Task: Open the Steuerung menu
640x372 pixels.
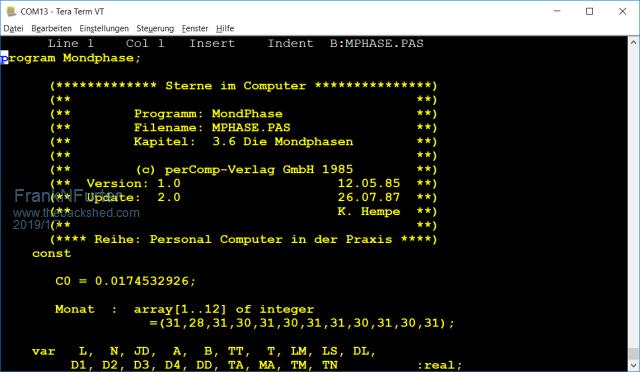Action: [x=155, y=28]
